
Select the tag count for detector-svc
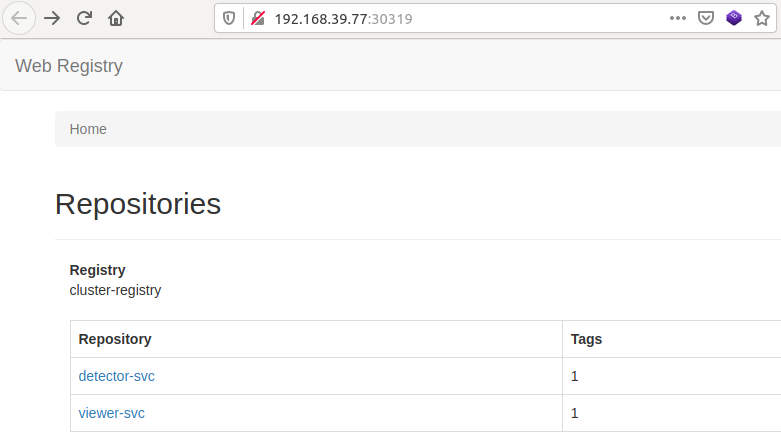point(575,377)
